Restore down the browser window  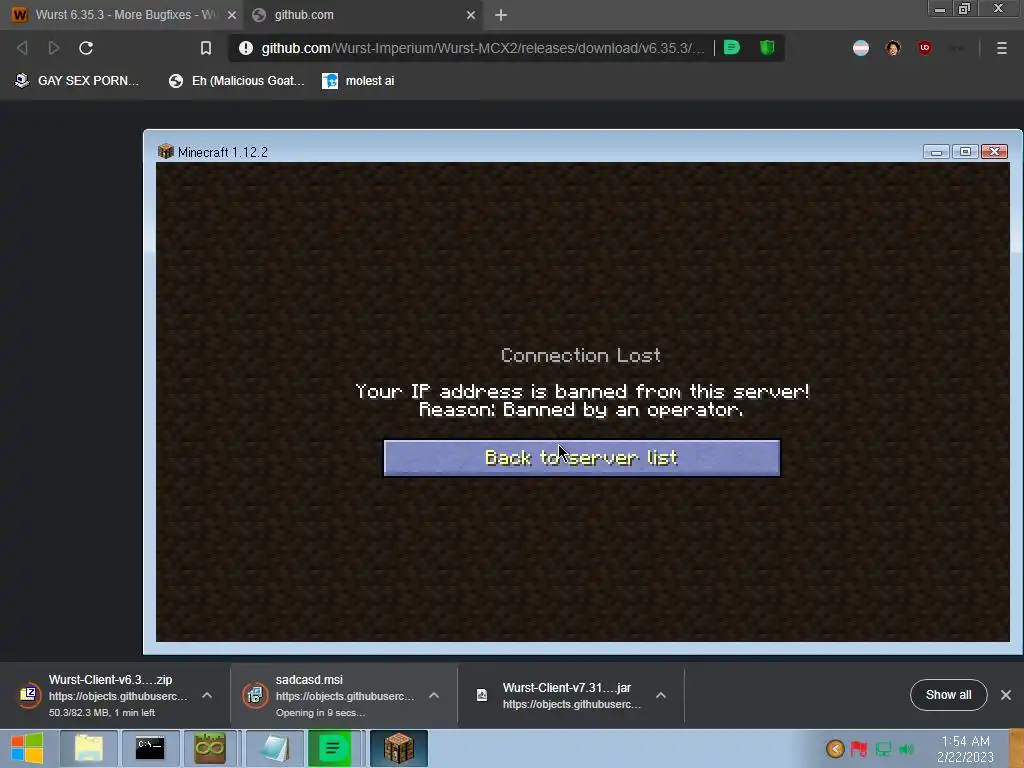tap(965, 9)
